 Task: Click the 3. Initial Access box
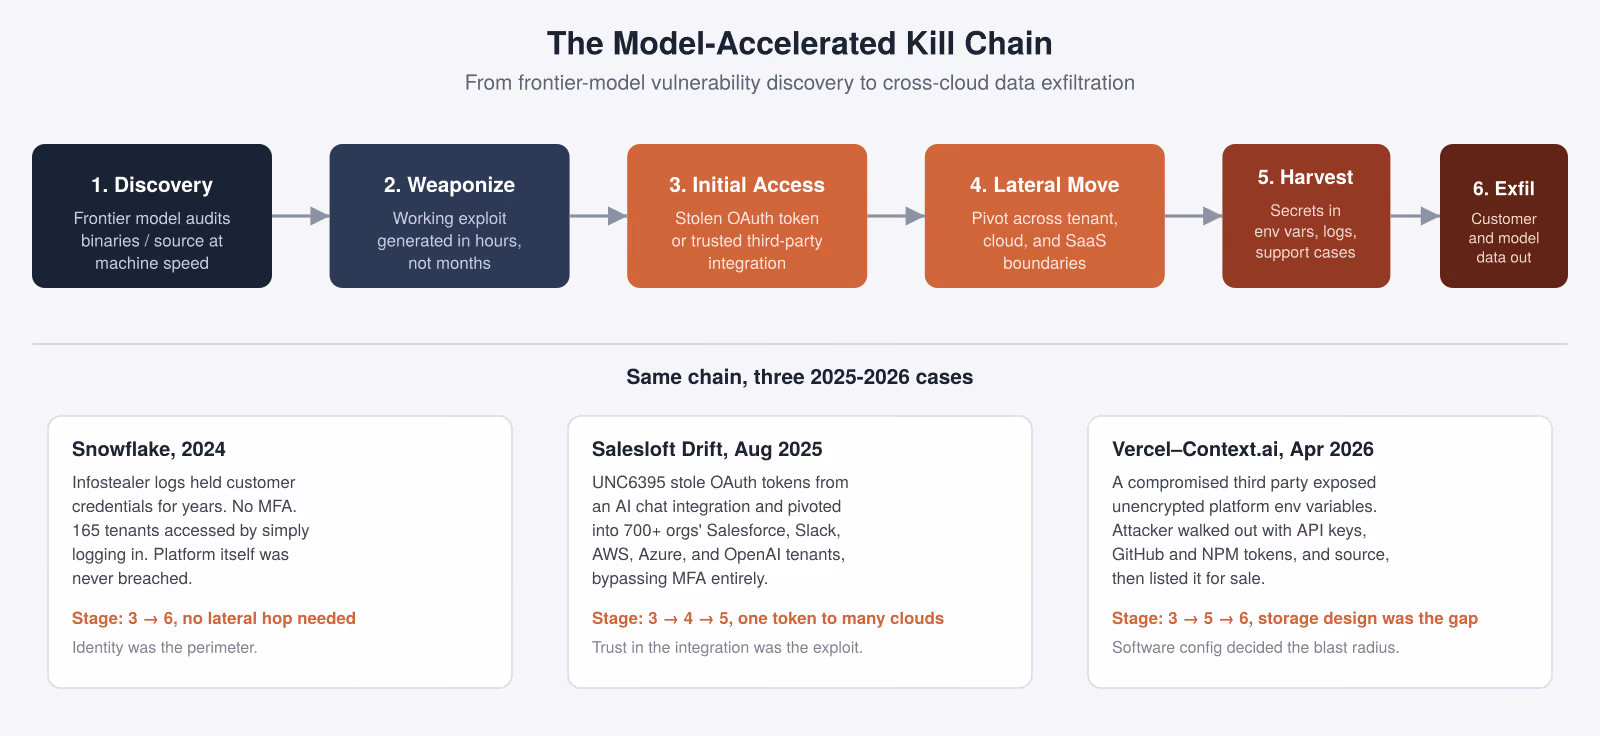747,216
